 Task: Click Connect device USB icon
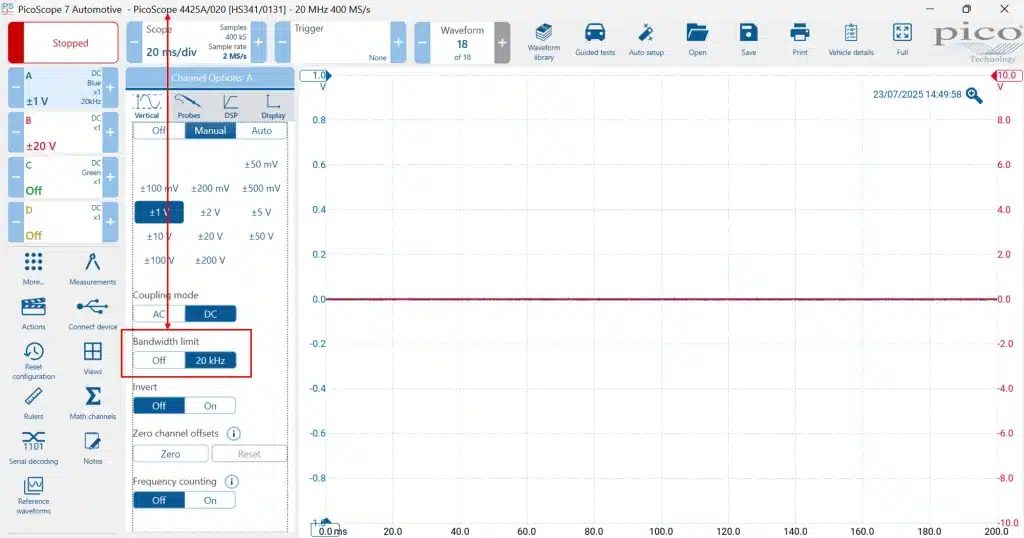[x=92, y=313]
